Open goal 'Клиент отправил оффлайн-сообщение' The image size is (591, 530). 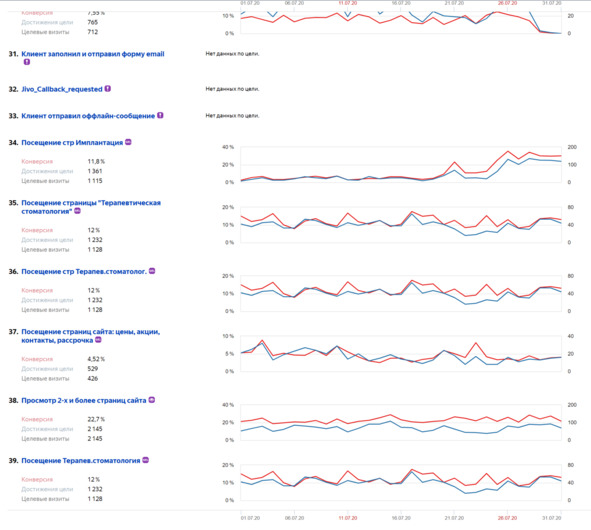click(x=88, y=116)
